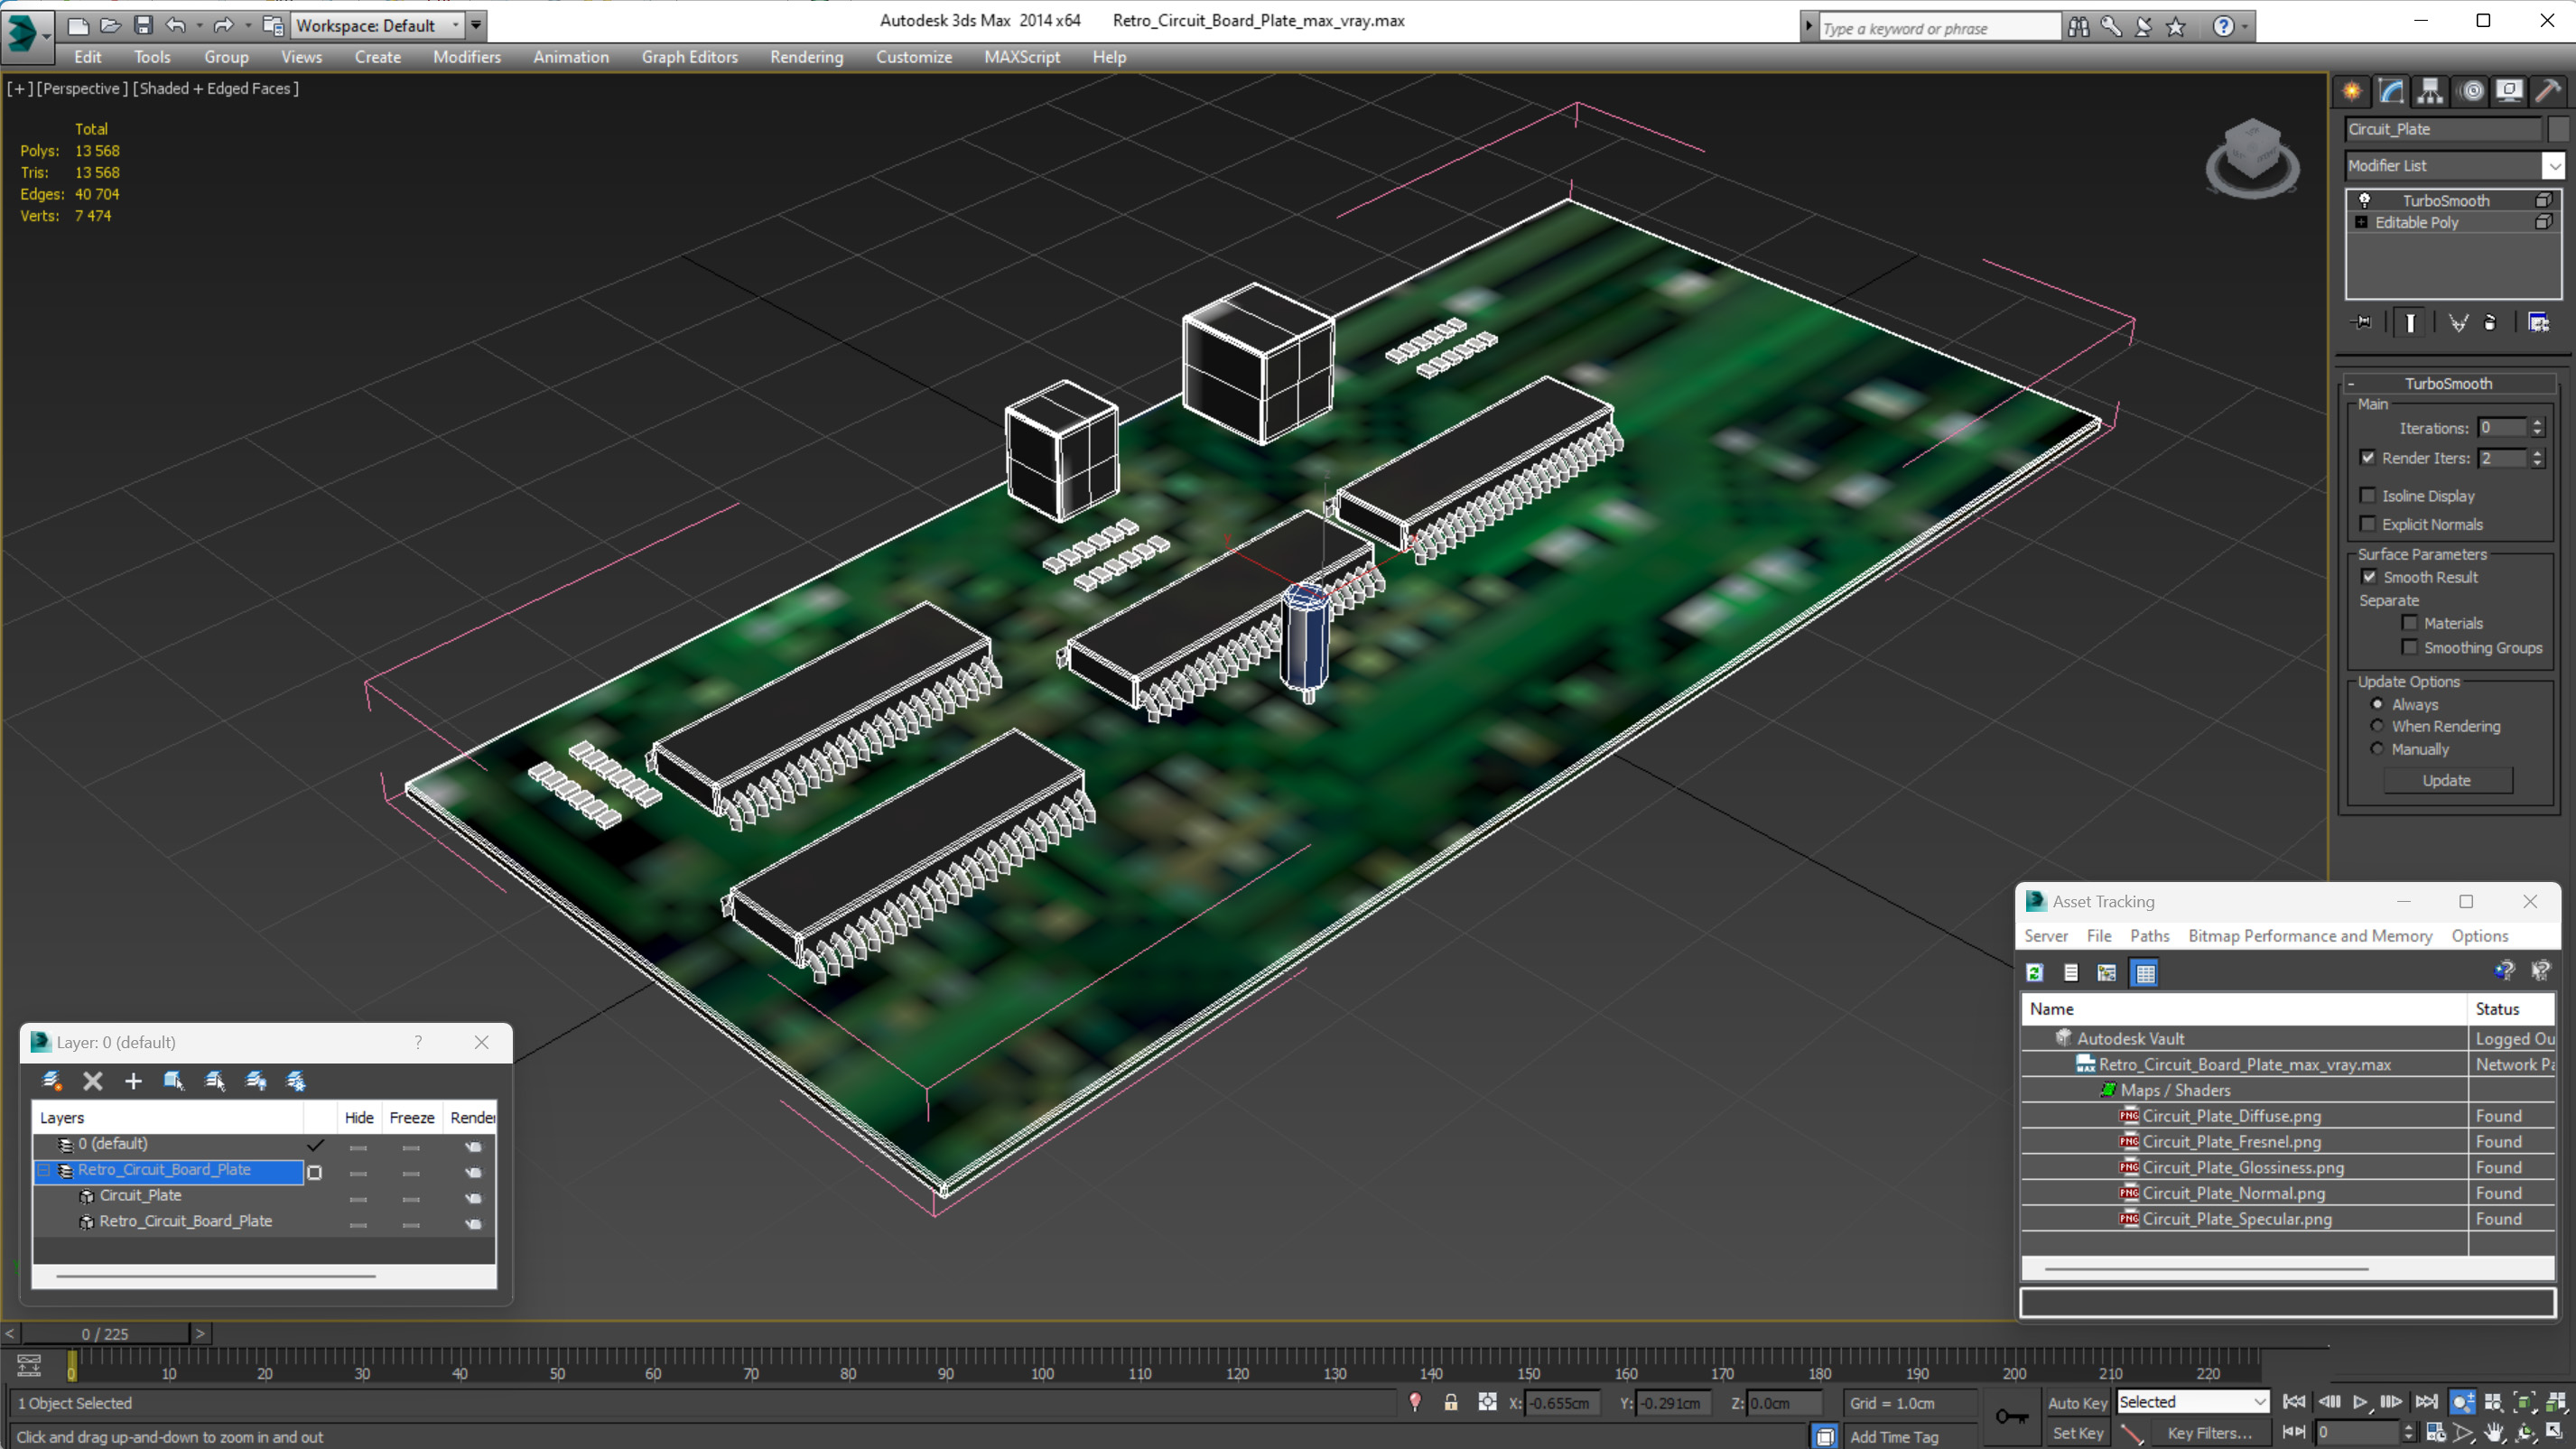
Task: Click the Redo toolbar icon
Action: 224,25
